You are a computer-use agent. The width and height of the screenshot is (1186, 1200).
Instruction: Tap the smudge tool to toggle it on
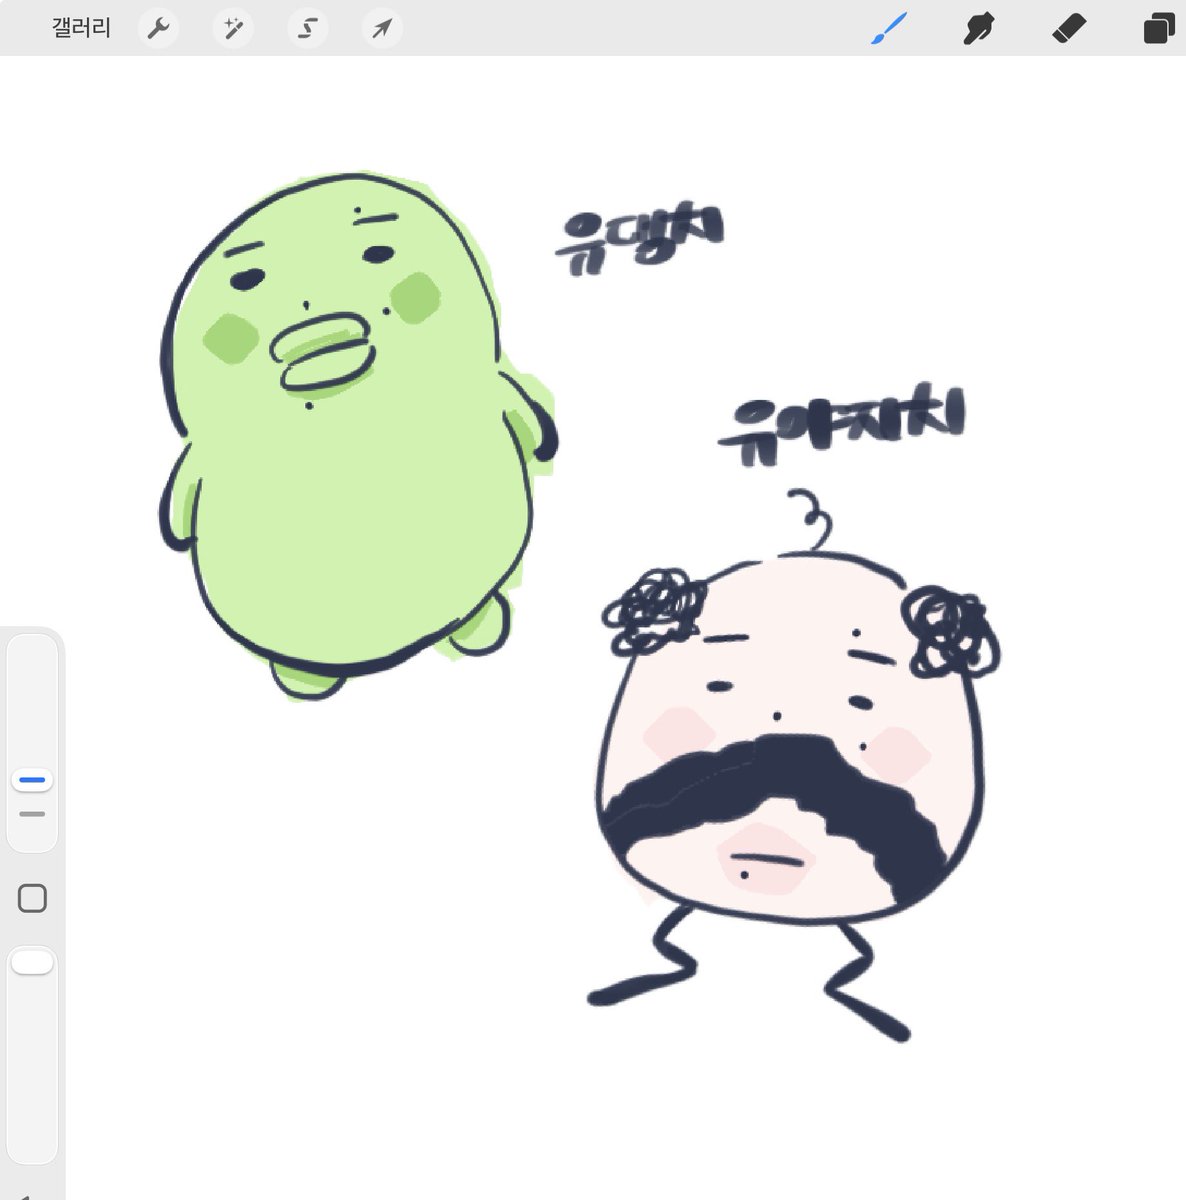(978, 28)
